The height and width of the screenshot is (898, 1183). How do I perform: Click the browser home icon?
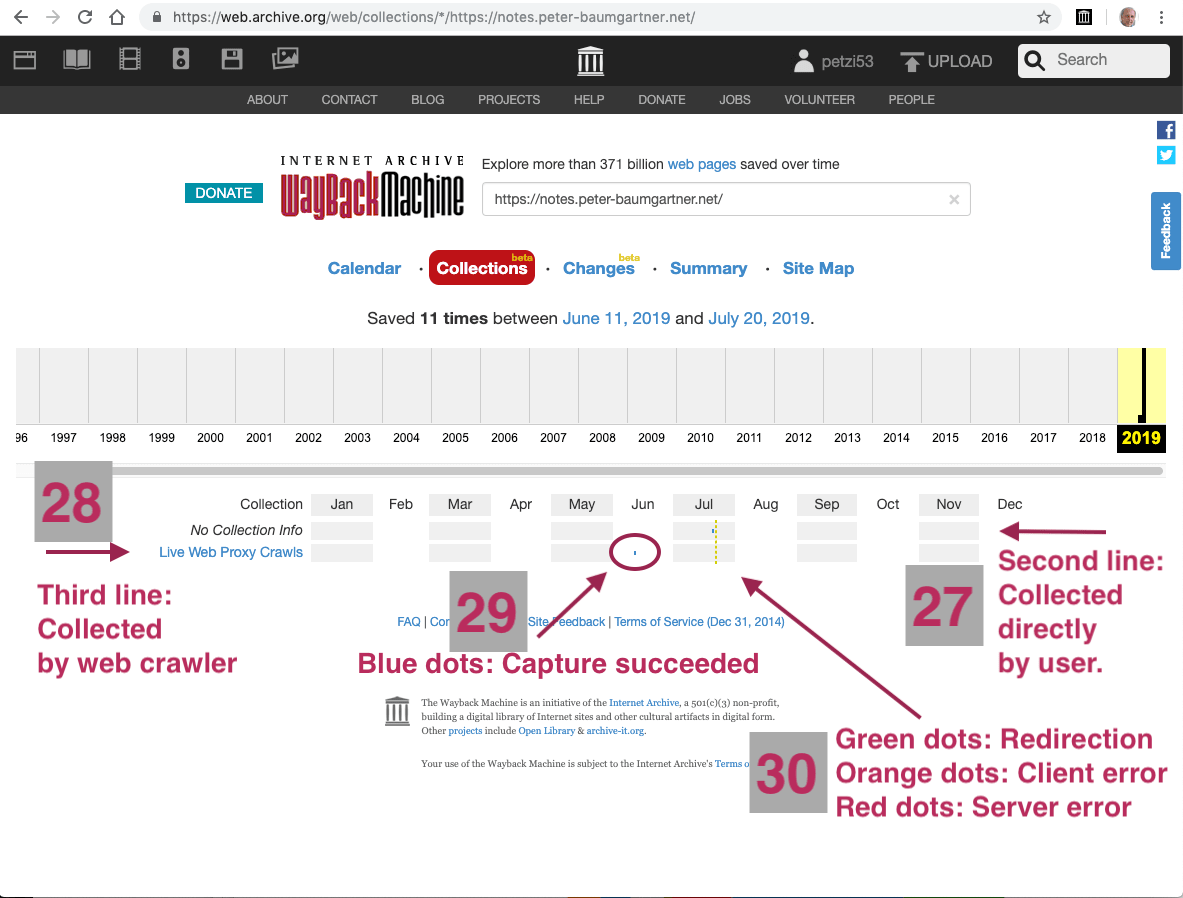[x=118, y=17]
